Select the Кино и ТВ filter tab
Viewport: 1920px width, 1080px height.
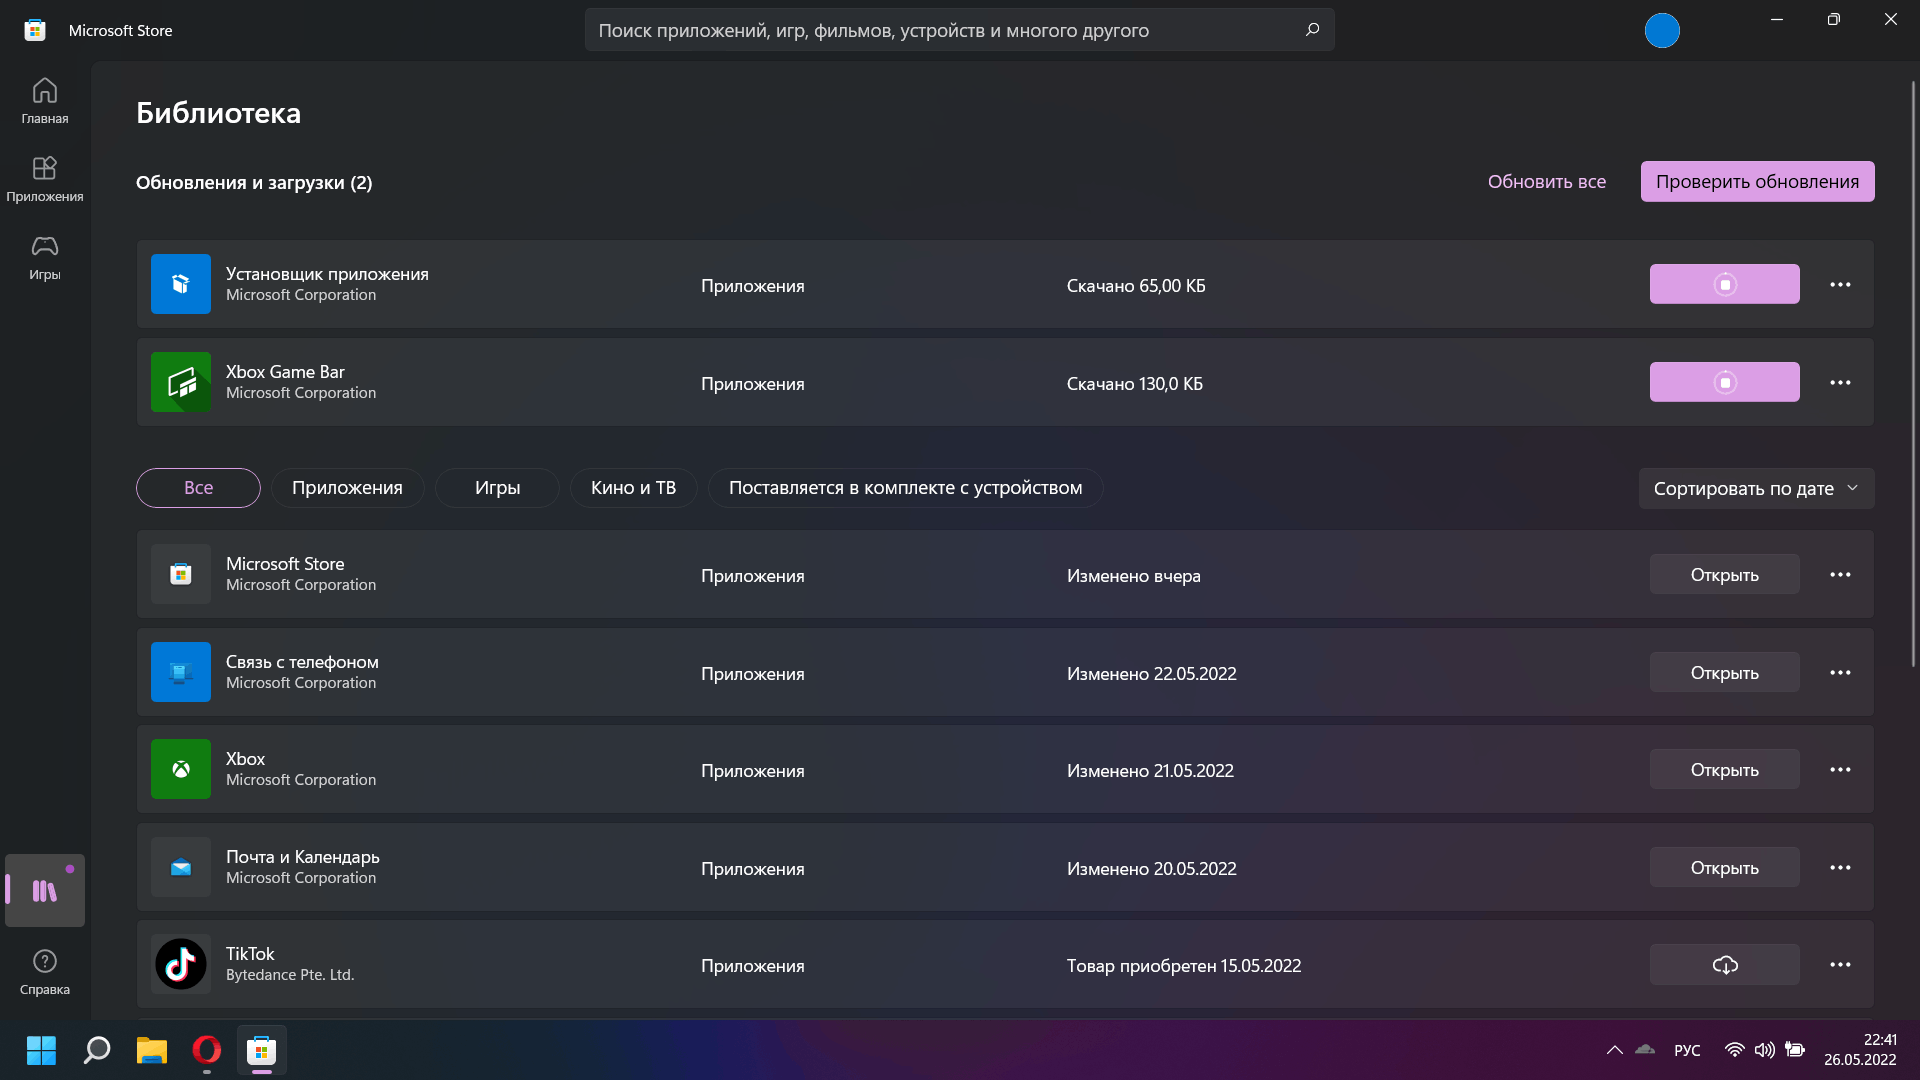point(633,488)
